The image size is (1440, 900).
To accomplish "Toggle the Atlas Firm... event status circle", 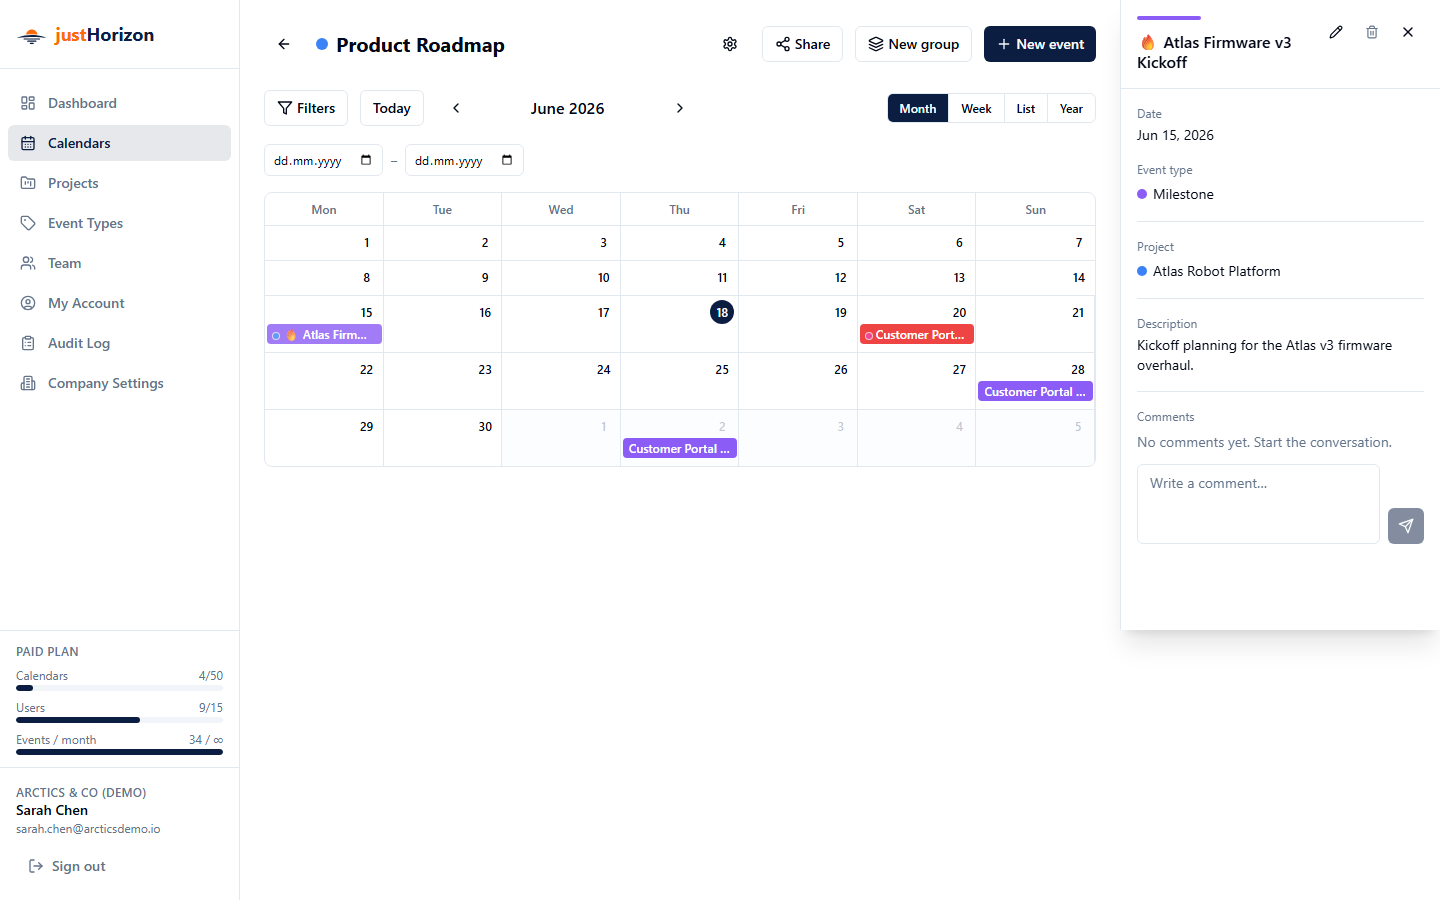I will 276,335.
